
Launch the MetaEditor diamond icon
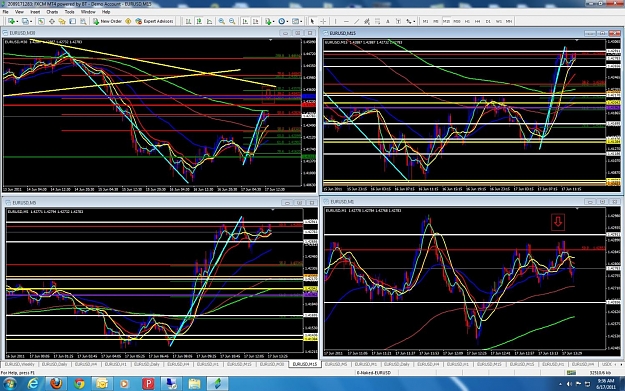pyautogui.click(x=128, y=21)
